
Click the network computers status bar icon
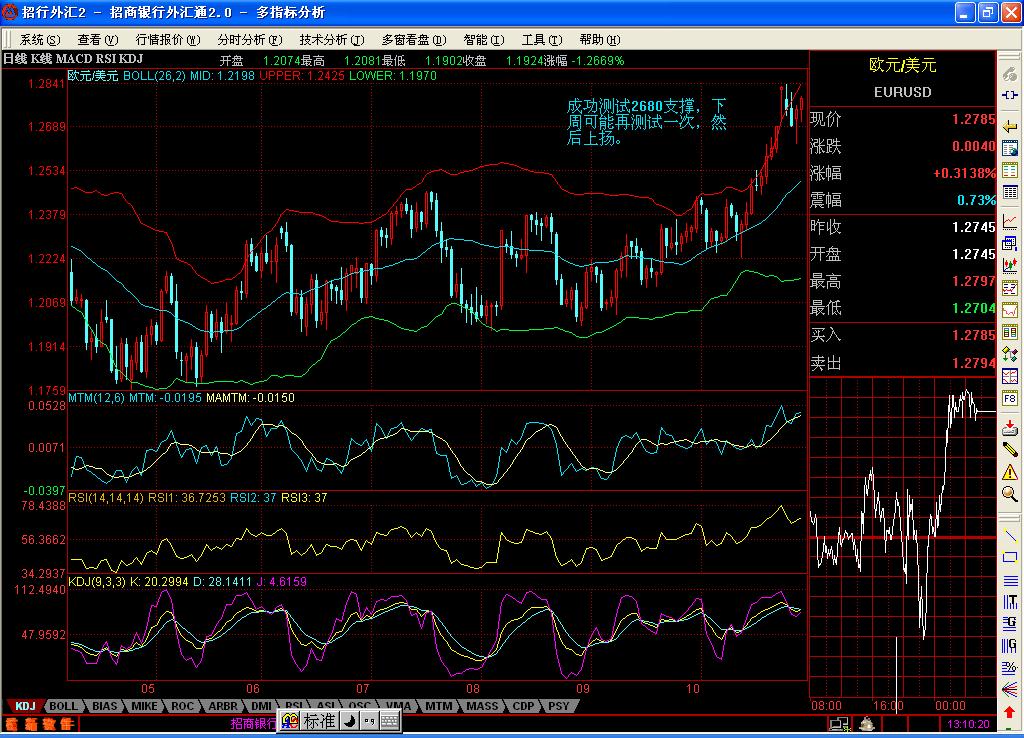[x=839, y=724]
